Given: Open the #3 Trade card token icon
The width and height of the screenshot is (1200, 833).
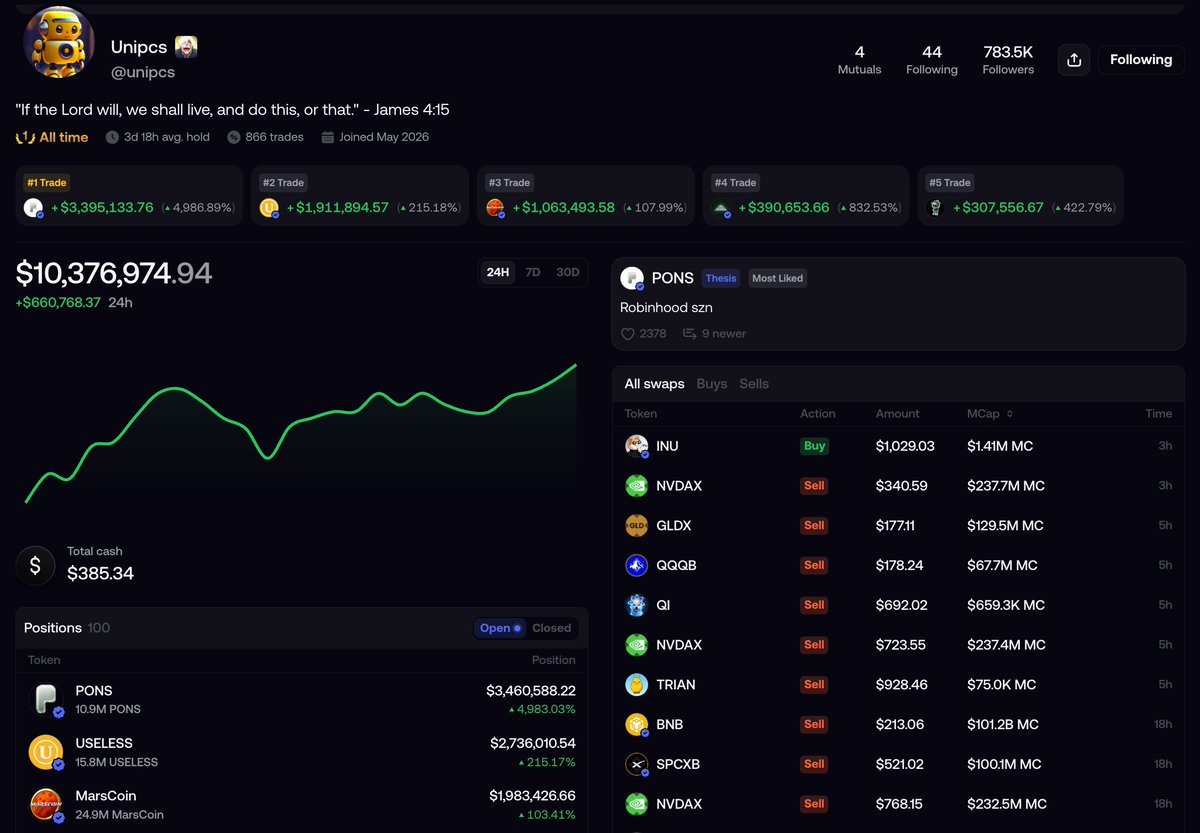Looking at the screenshot, I should pyautogui.click(x=495, y=208).
